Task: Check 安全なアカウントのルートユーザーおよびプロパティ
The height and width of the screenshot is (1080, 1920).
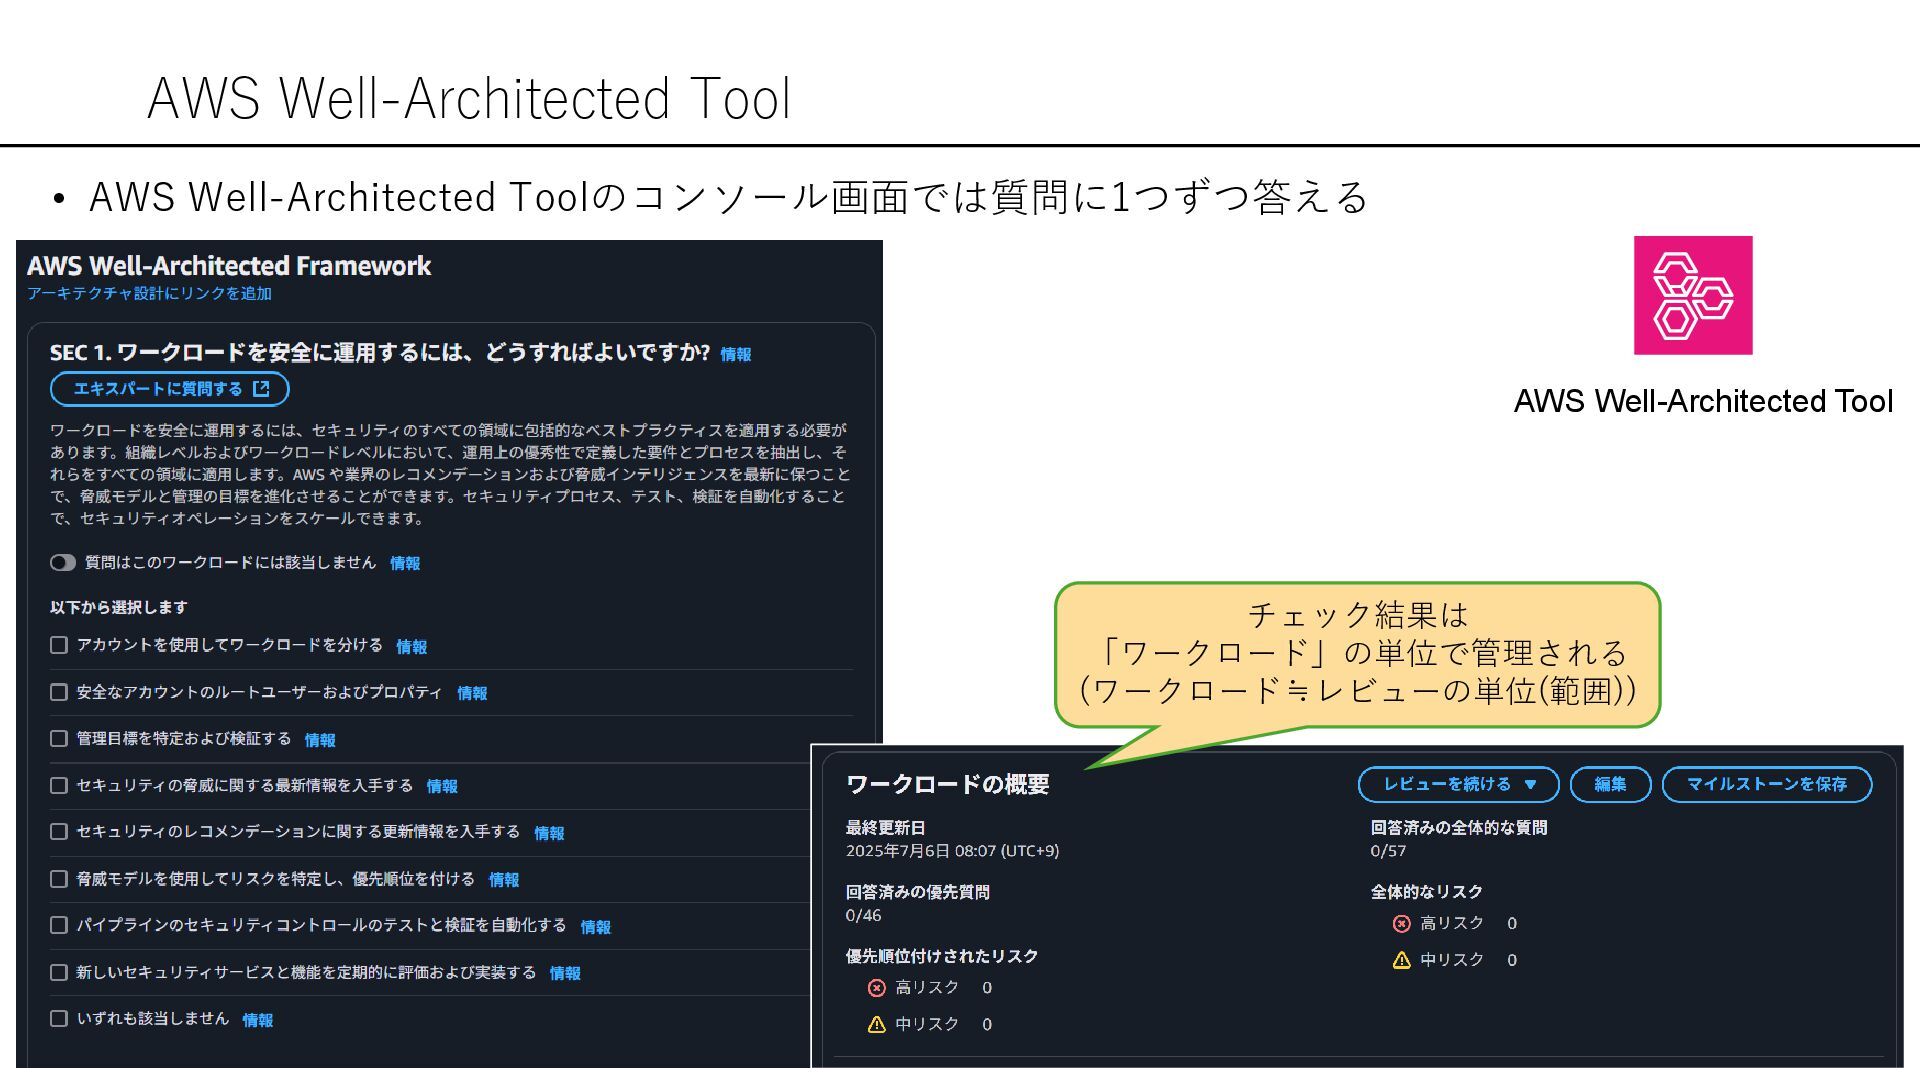Action: 59,692
